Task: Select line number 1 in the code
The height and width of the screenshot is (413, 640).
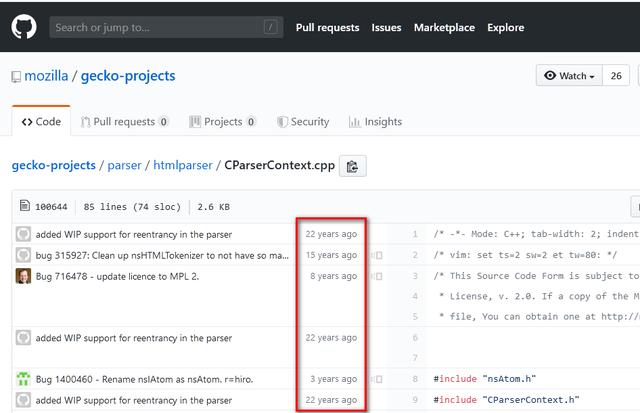Action: 415,234
